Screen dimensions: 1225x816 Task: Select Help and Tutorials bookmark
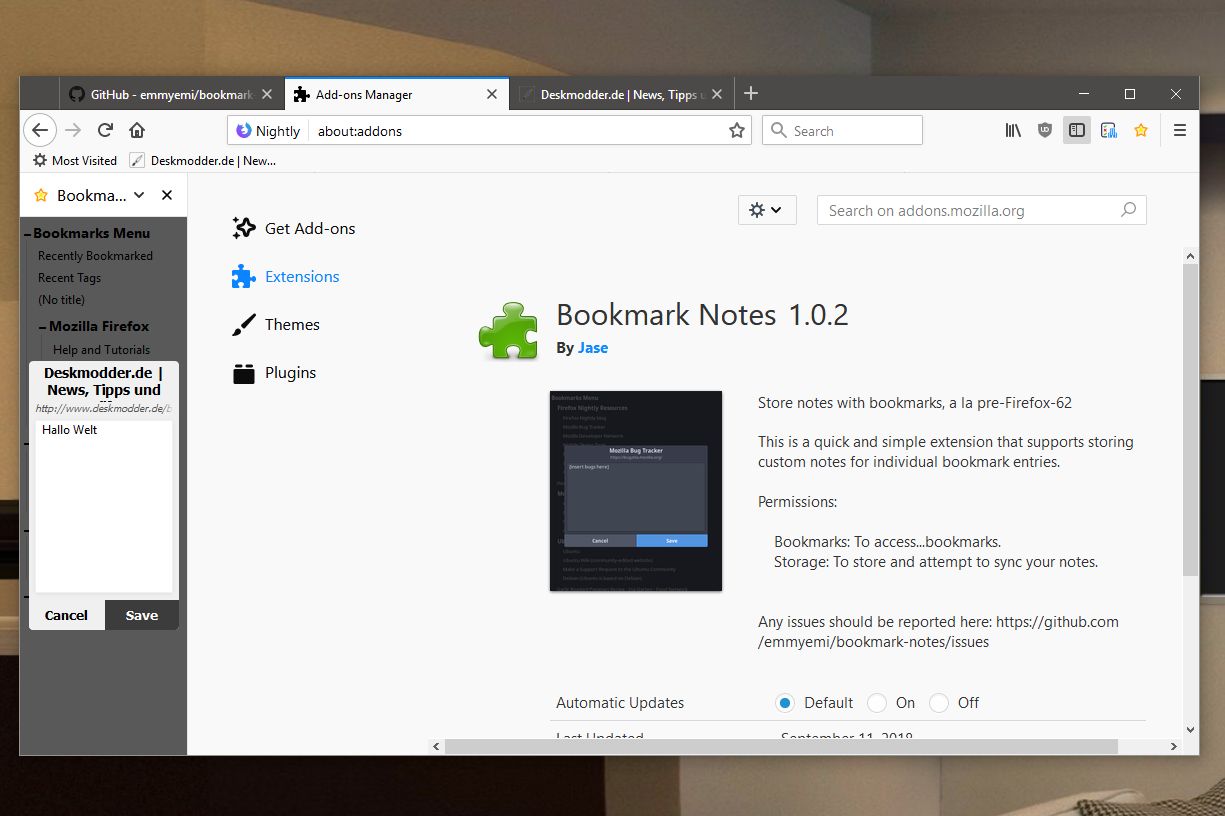[102, 350]
